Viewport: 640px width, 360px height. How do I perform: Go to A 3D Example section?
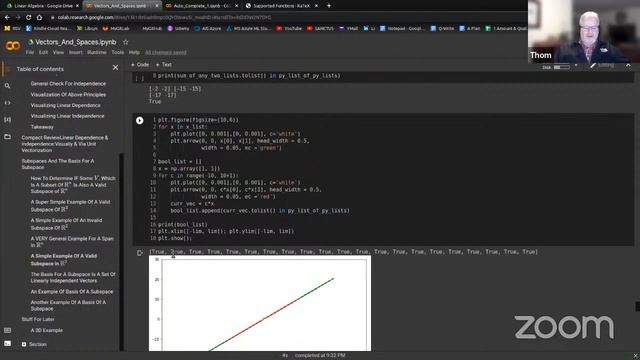point(47,330)
